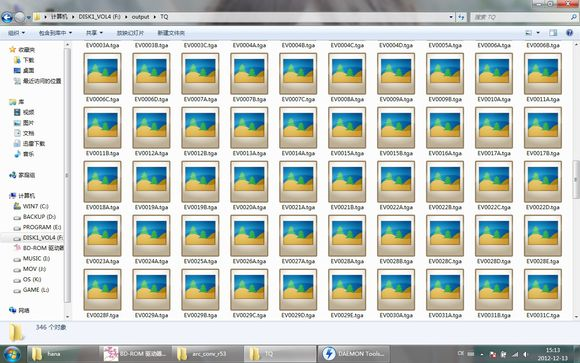Switch to the hana folder taskbar button
This screenshot has width=580, height=363.
coord(62,354)
